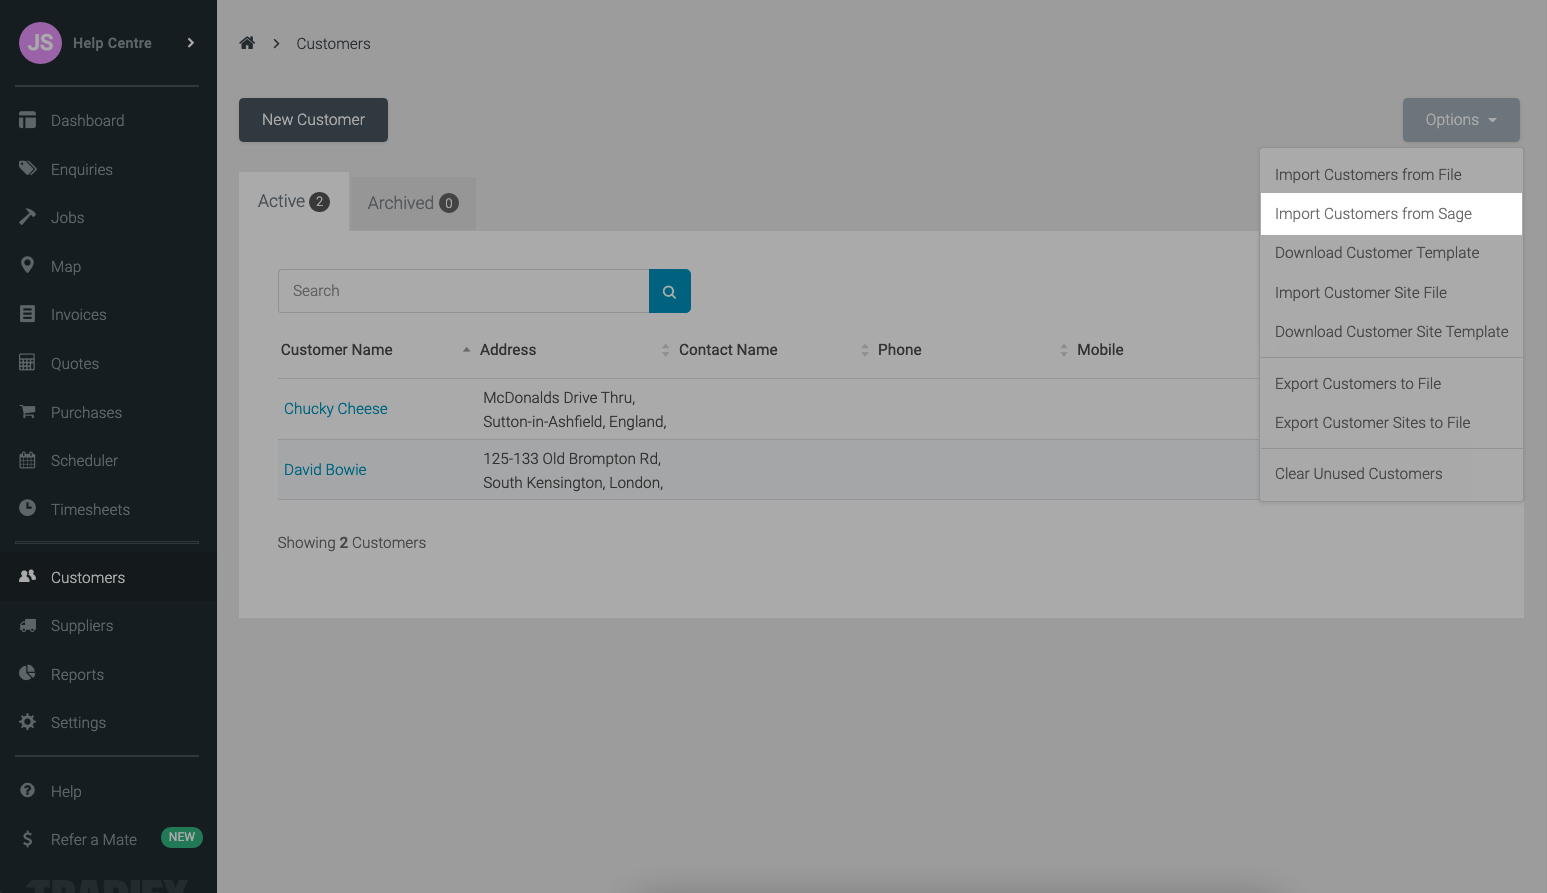Open Scheduler calendar in sidebar

[28, 461]
